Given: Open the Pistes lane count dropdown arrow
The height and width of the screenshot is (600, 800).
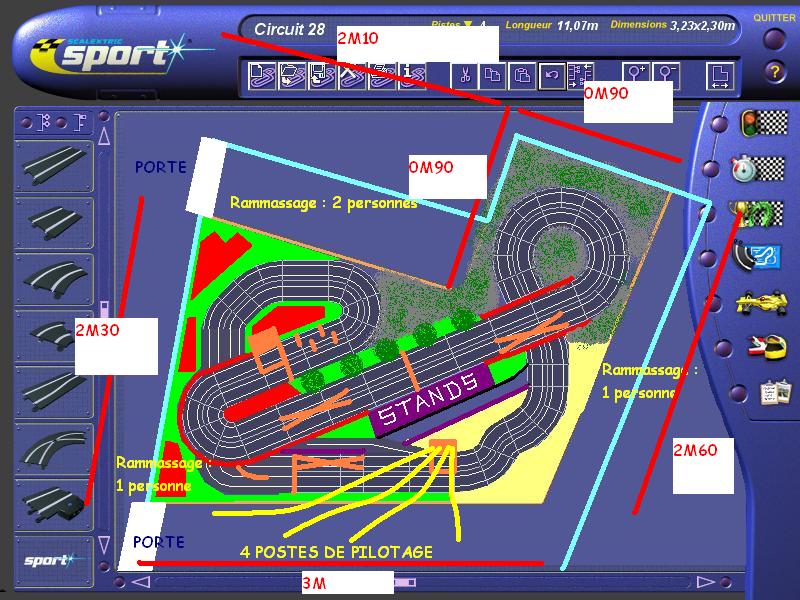Looking at the screenshot, I should pos(467,25).
